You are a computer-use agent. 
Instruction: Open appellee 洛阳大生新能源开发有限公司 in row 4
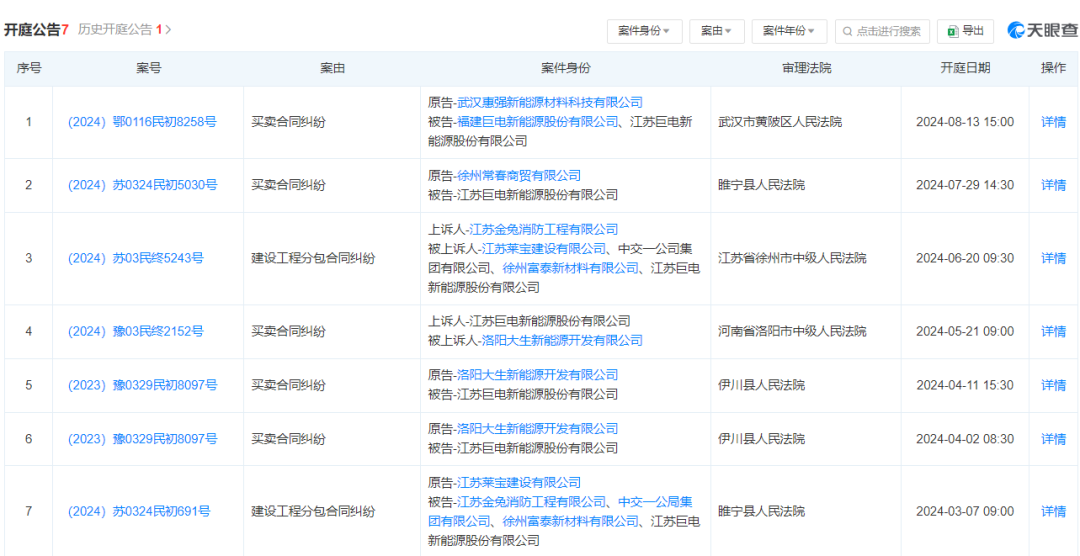pyautogui.click(x=562, y=340)
